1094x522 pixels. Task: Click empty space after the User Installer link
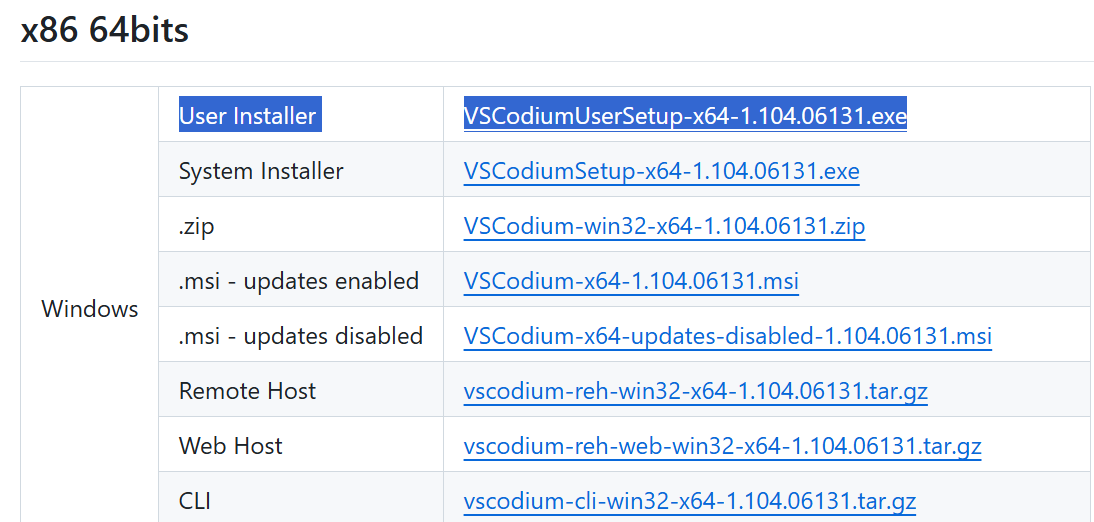[998, 115]
